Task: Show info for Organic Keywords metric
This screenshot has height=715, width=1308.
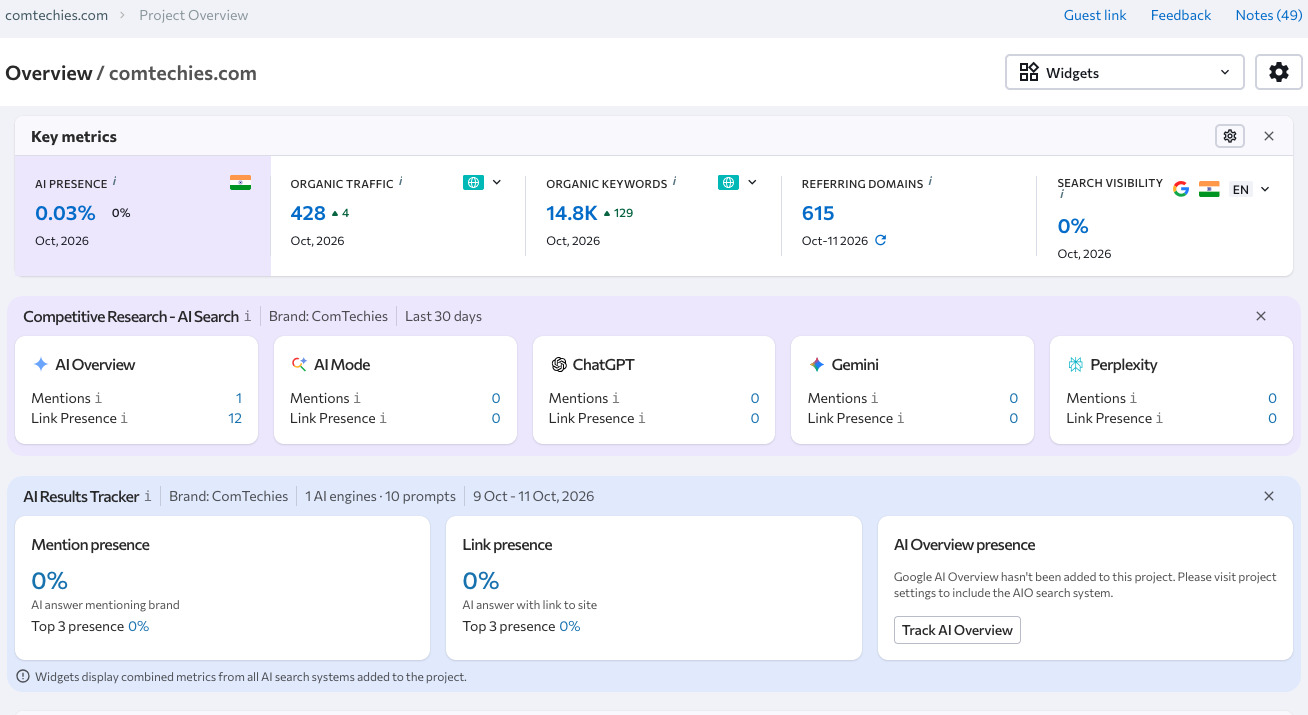Action: [x=674, y=182]
